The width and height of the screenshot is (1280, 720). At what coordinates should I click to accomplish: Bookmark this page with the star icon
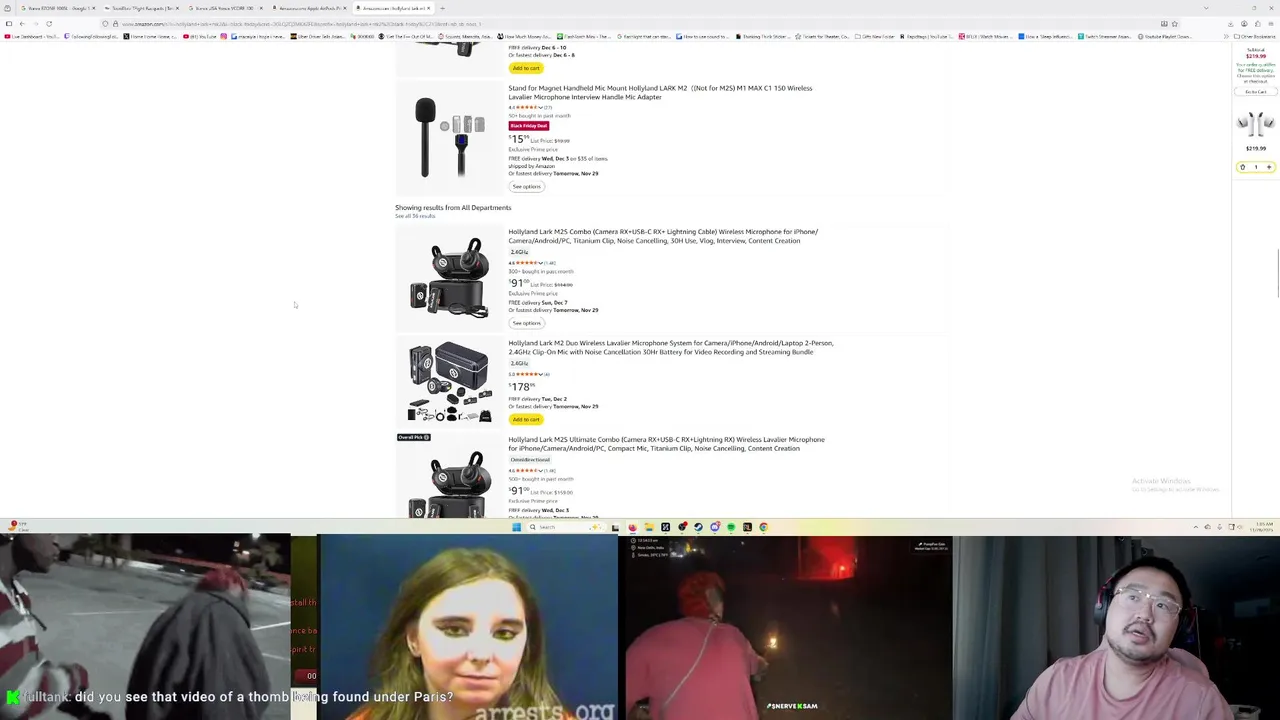click(1175, 24)
